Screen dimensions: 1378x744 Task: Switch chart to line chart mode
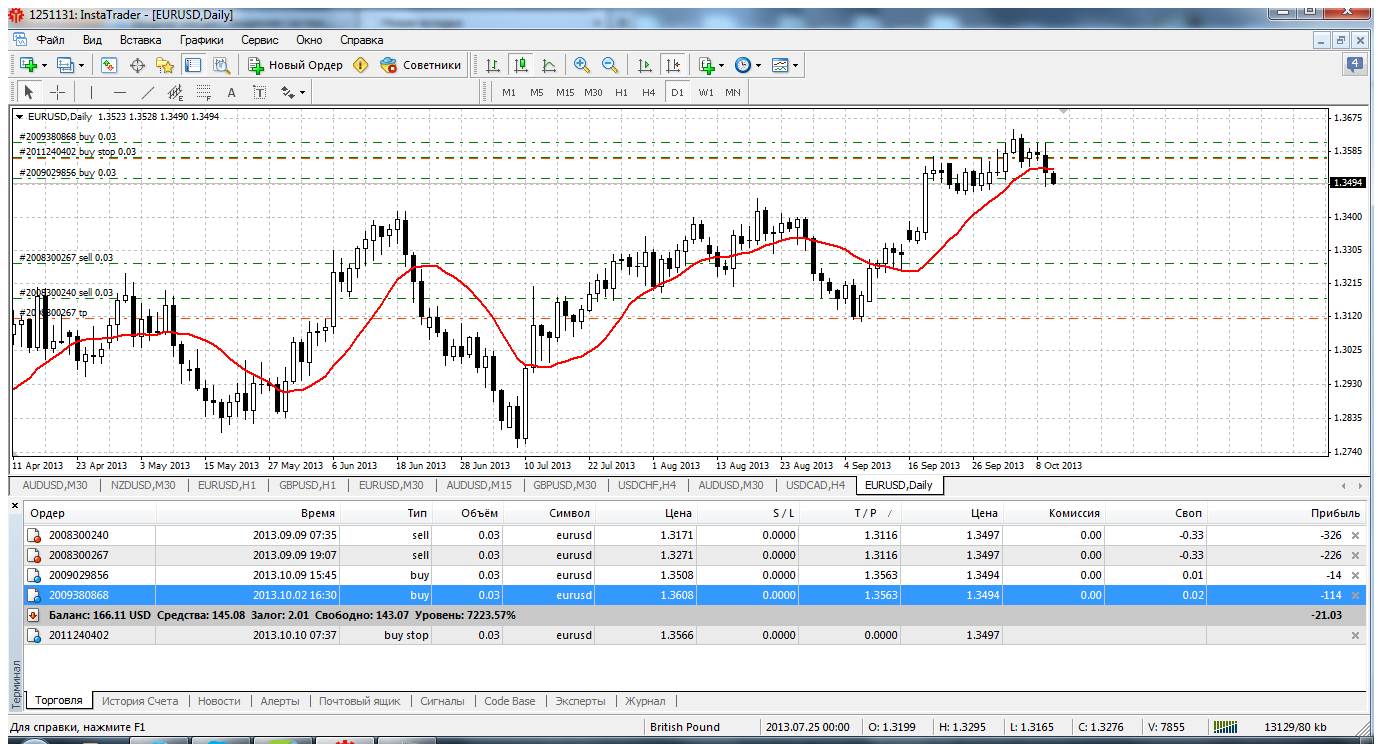549,65
